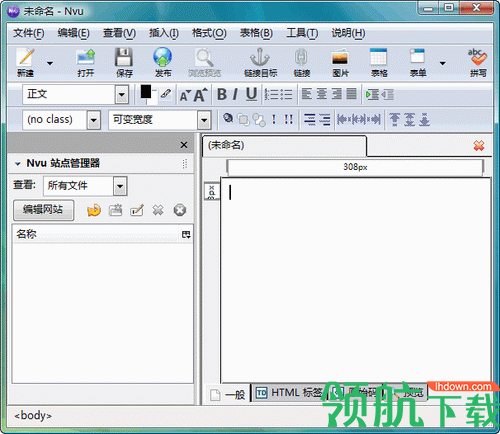Screen dimensions: 500x434
Task: Open the 格式(O) menu
Action: point(209,33)
